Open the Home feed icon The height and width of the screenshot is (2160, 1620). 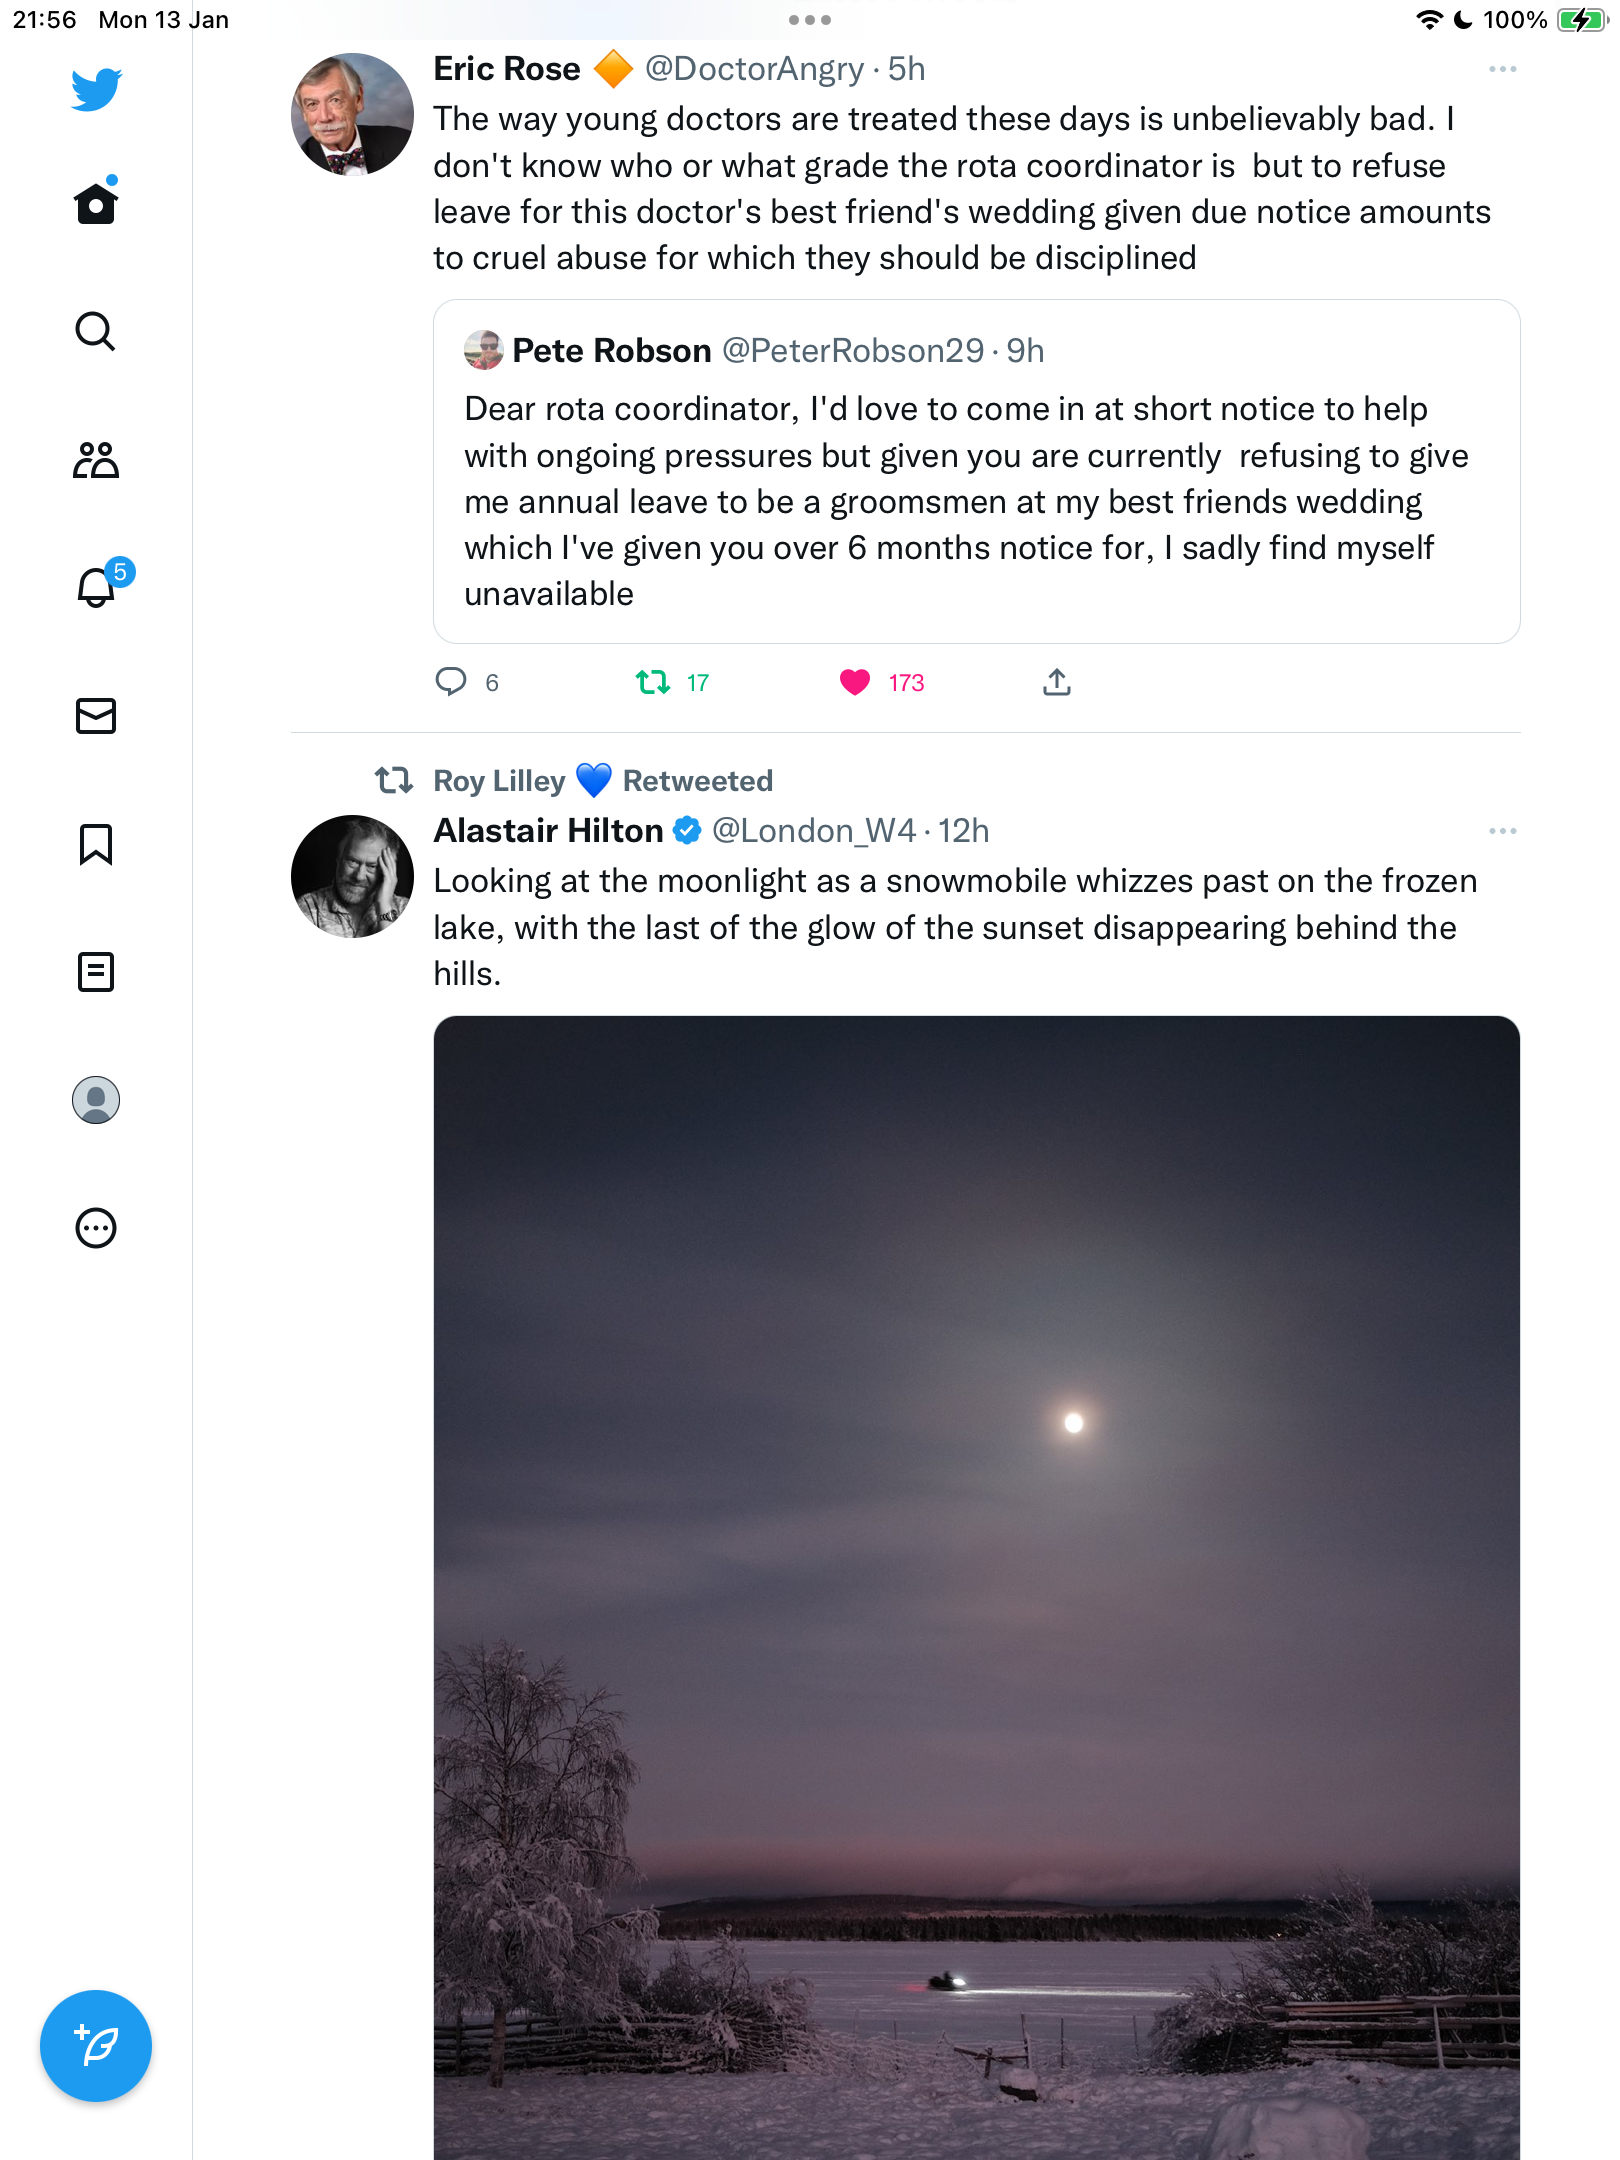[x=96, y=203]
